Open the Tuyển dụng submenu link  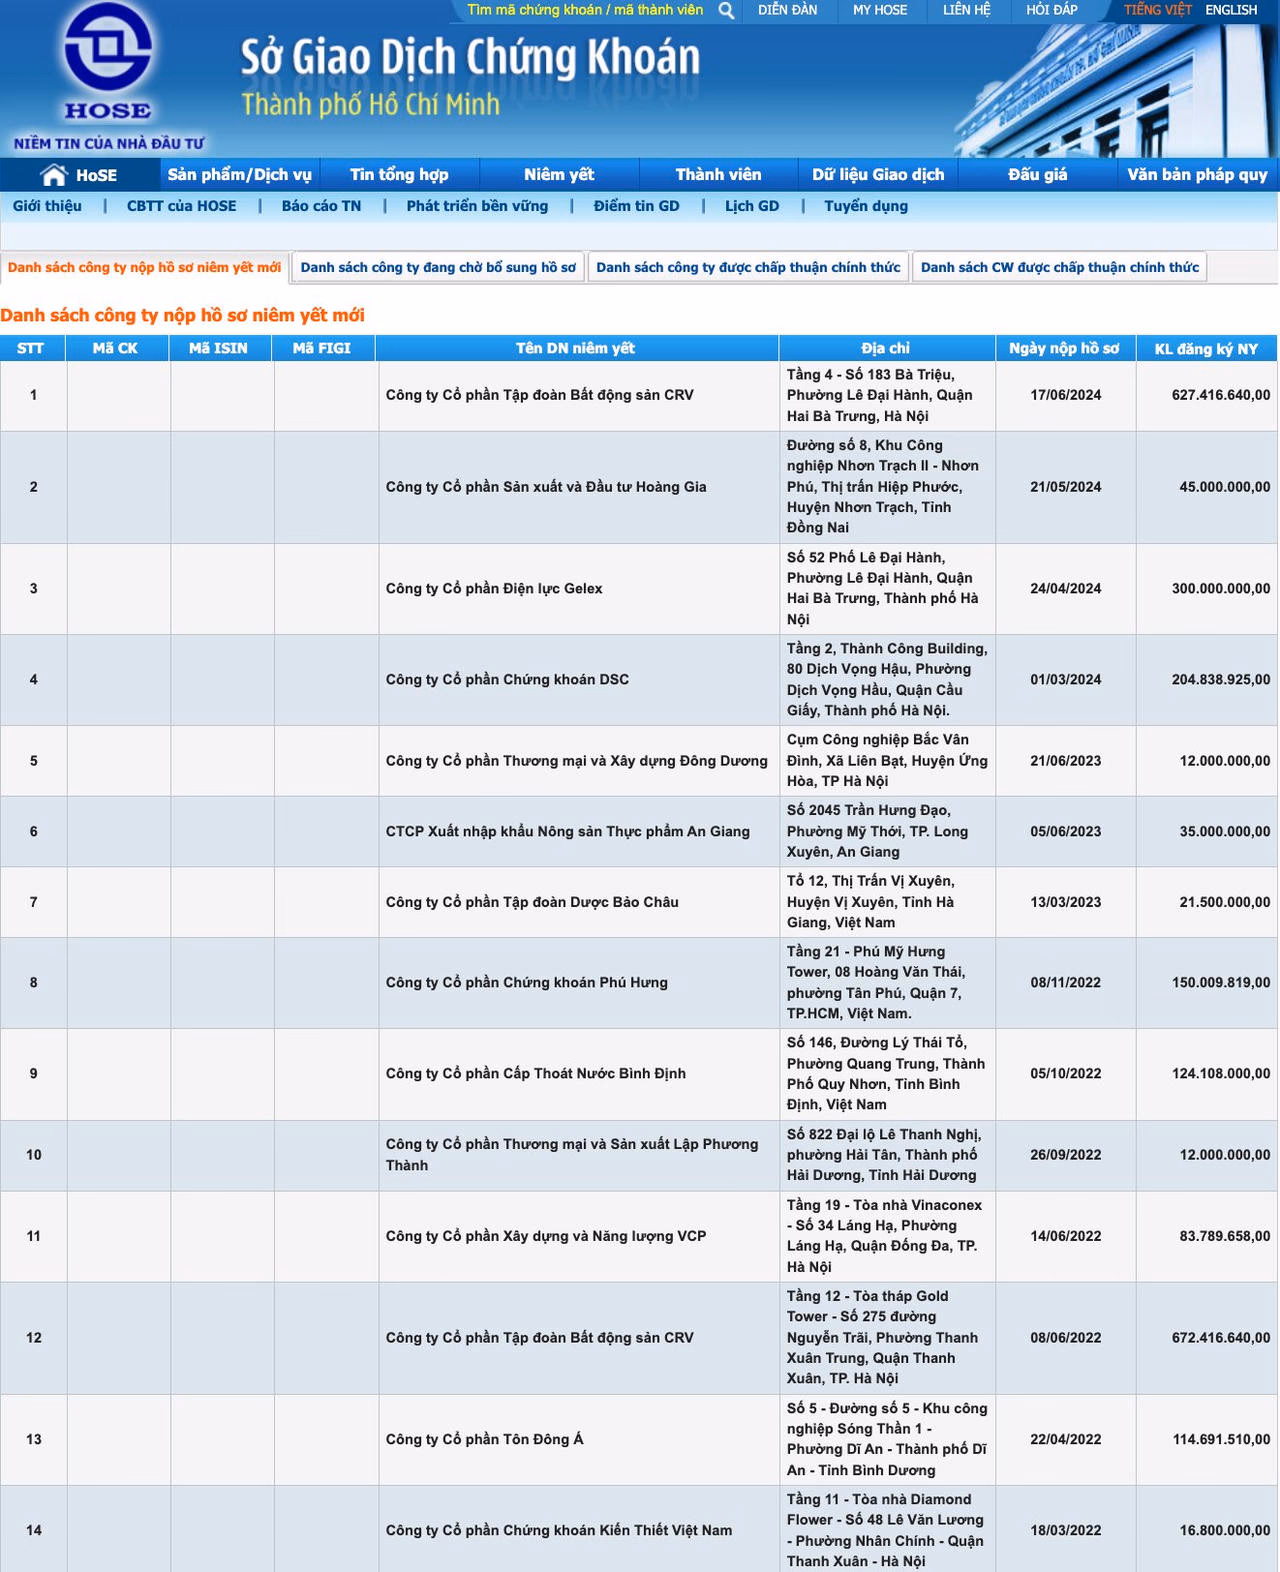pyautogui.click(x=866, y=206)
